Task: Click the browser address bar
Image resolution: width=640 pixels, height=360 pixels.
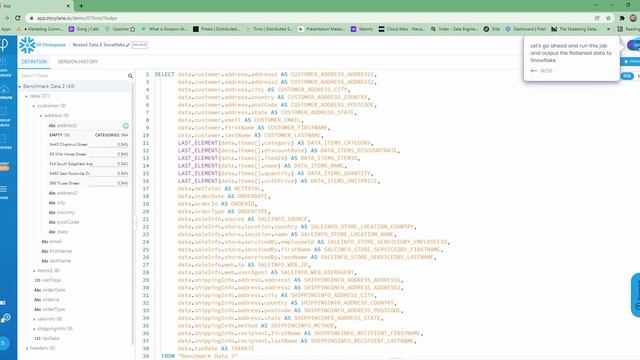Action: pos(310,18)
